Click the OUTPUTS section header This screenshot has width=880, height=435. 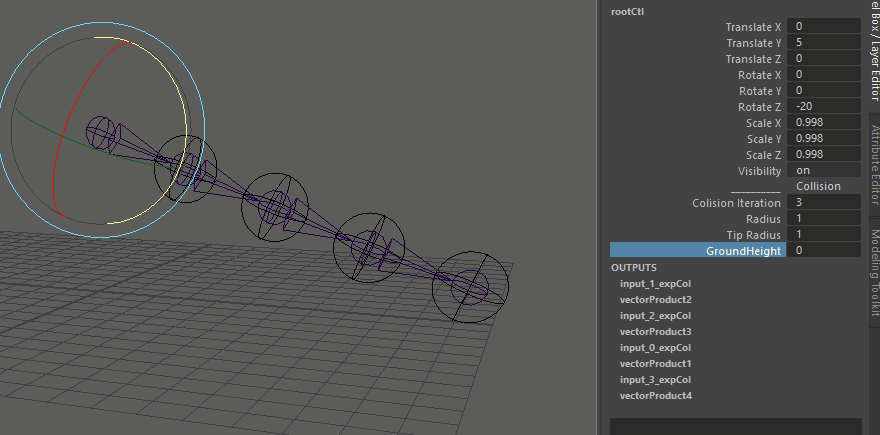[634, 268]
